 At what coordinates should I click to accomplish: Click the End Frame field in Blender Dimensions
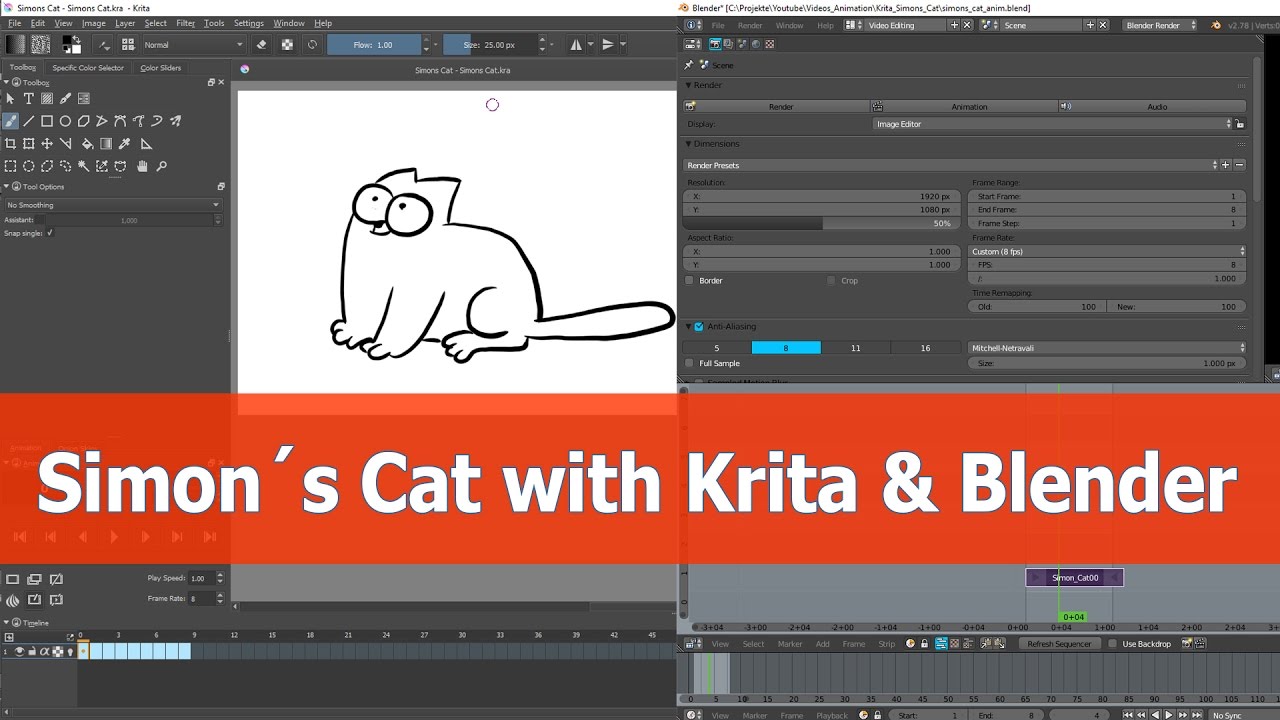coord(1109,210)
